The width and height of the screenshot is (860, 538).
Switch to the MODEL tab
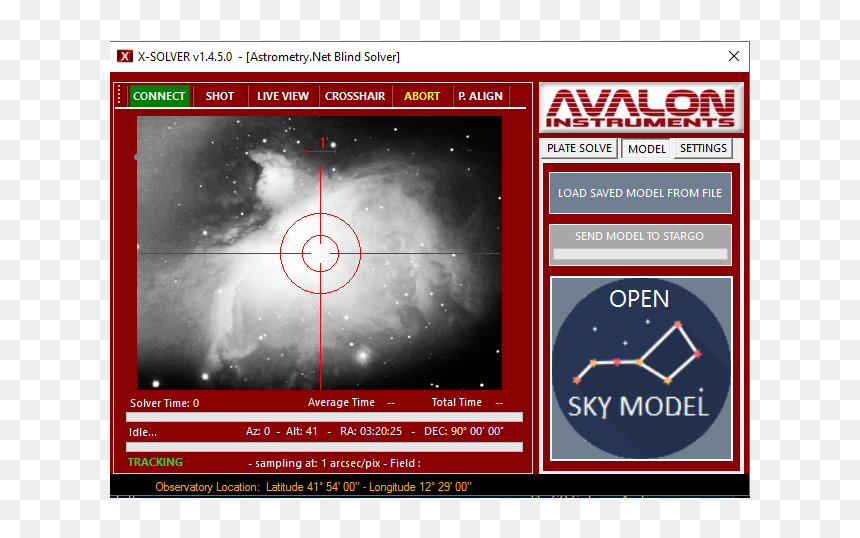(647, 149)
